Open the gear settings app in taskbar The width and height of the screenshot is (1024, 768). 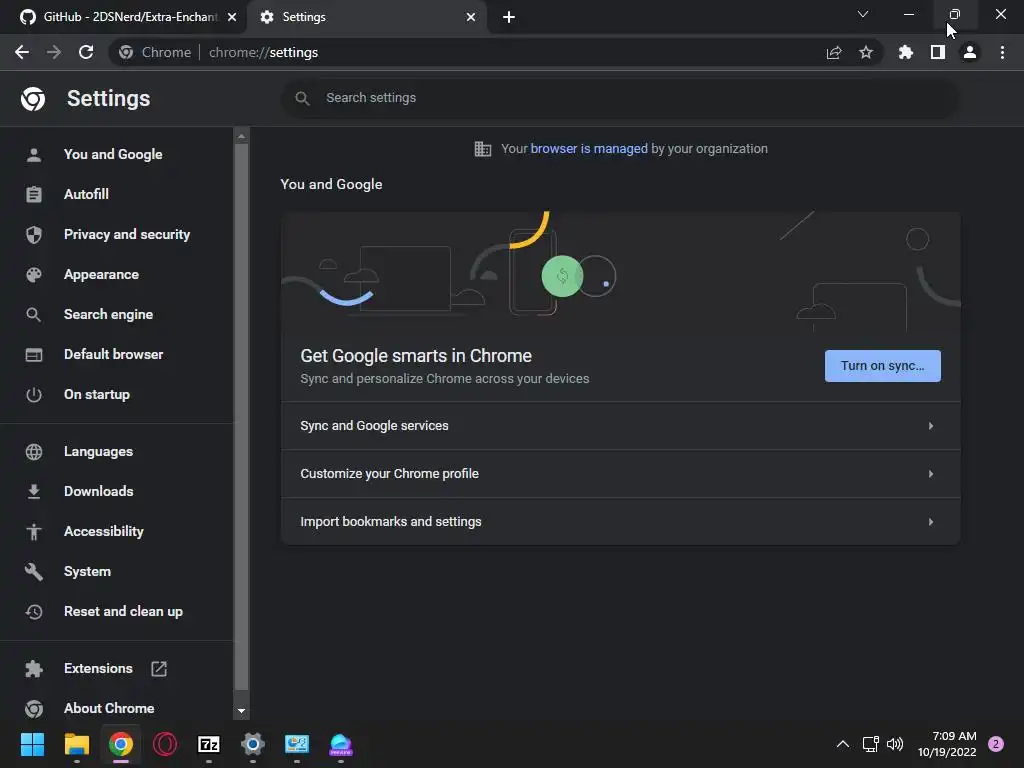253,744
